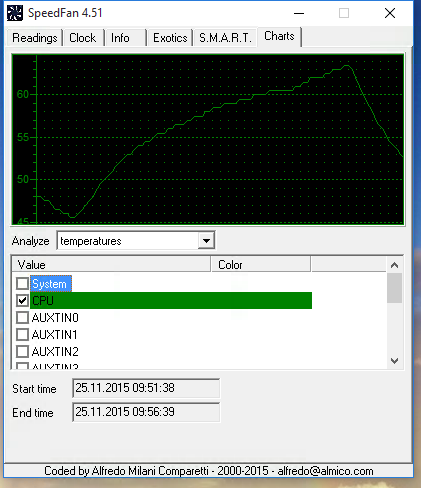Open the Analyze dropdown arrow

[206, 240]
